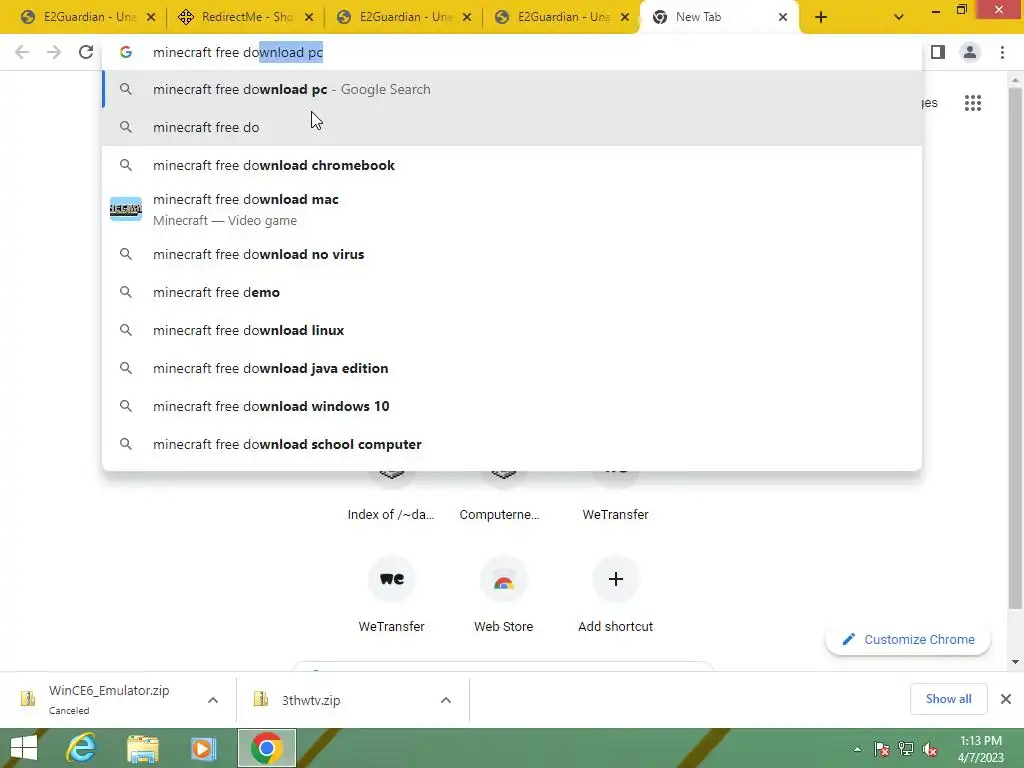Open 3thwtv.zip download item
This screenshot has height=768, width=1024.
point(311,700)
